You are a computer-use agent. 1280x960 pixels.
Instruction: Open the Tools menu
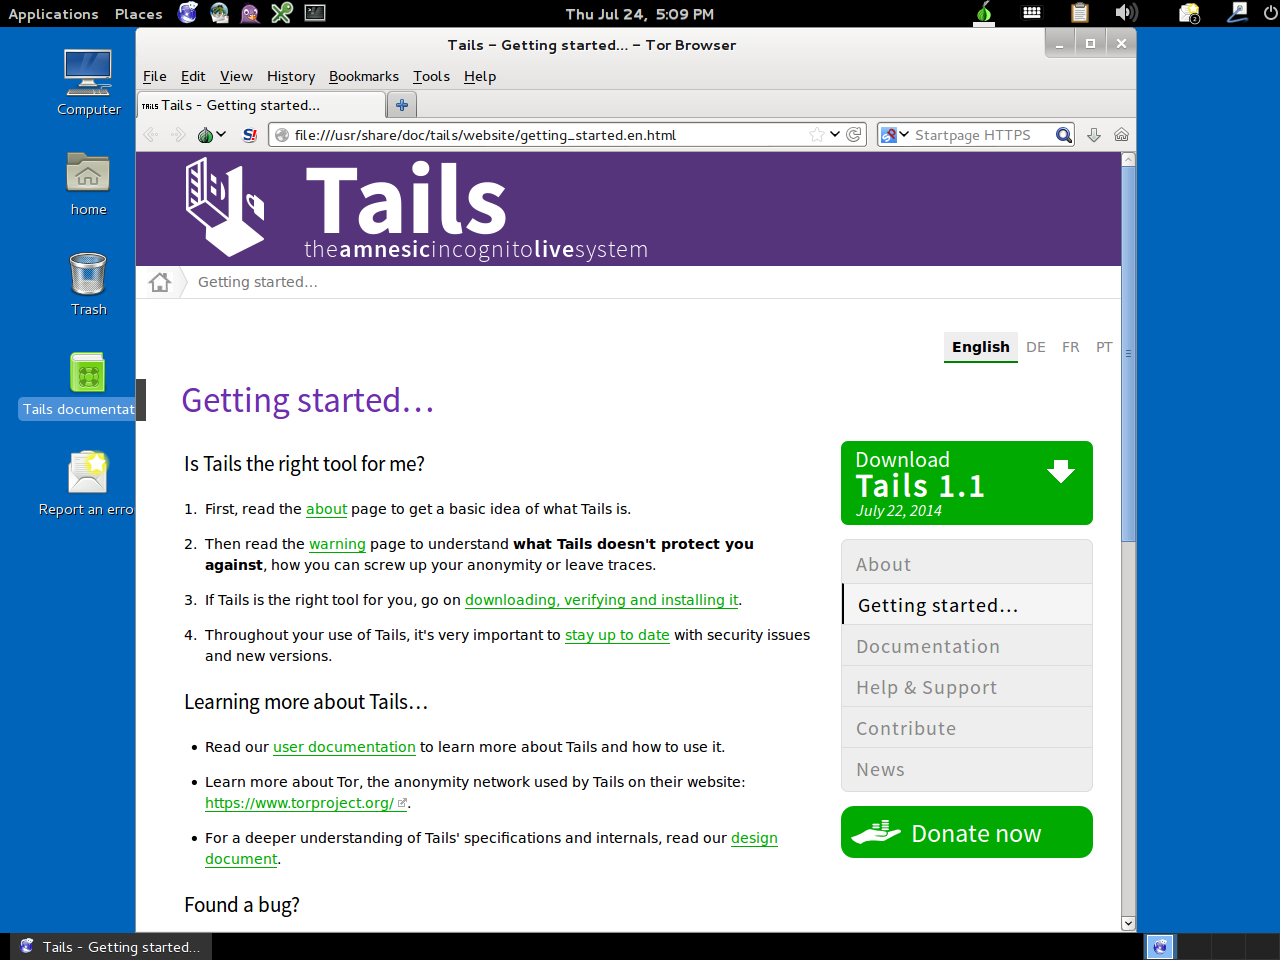tap(431, 76)
